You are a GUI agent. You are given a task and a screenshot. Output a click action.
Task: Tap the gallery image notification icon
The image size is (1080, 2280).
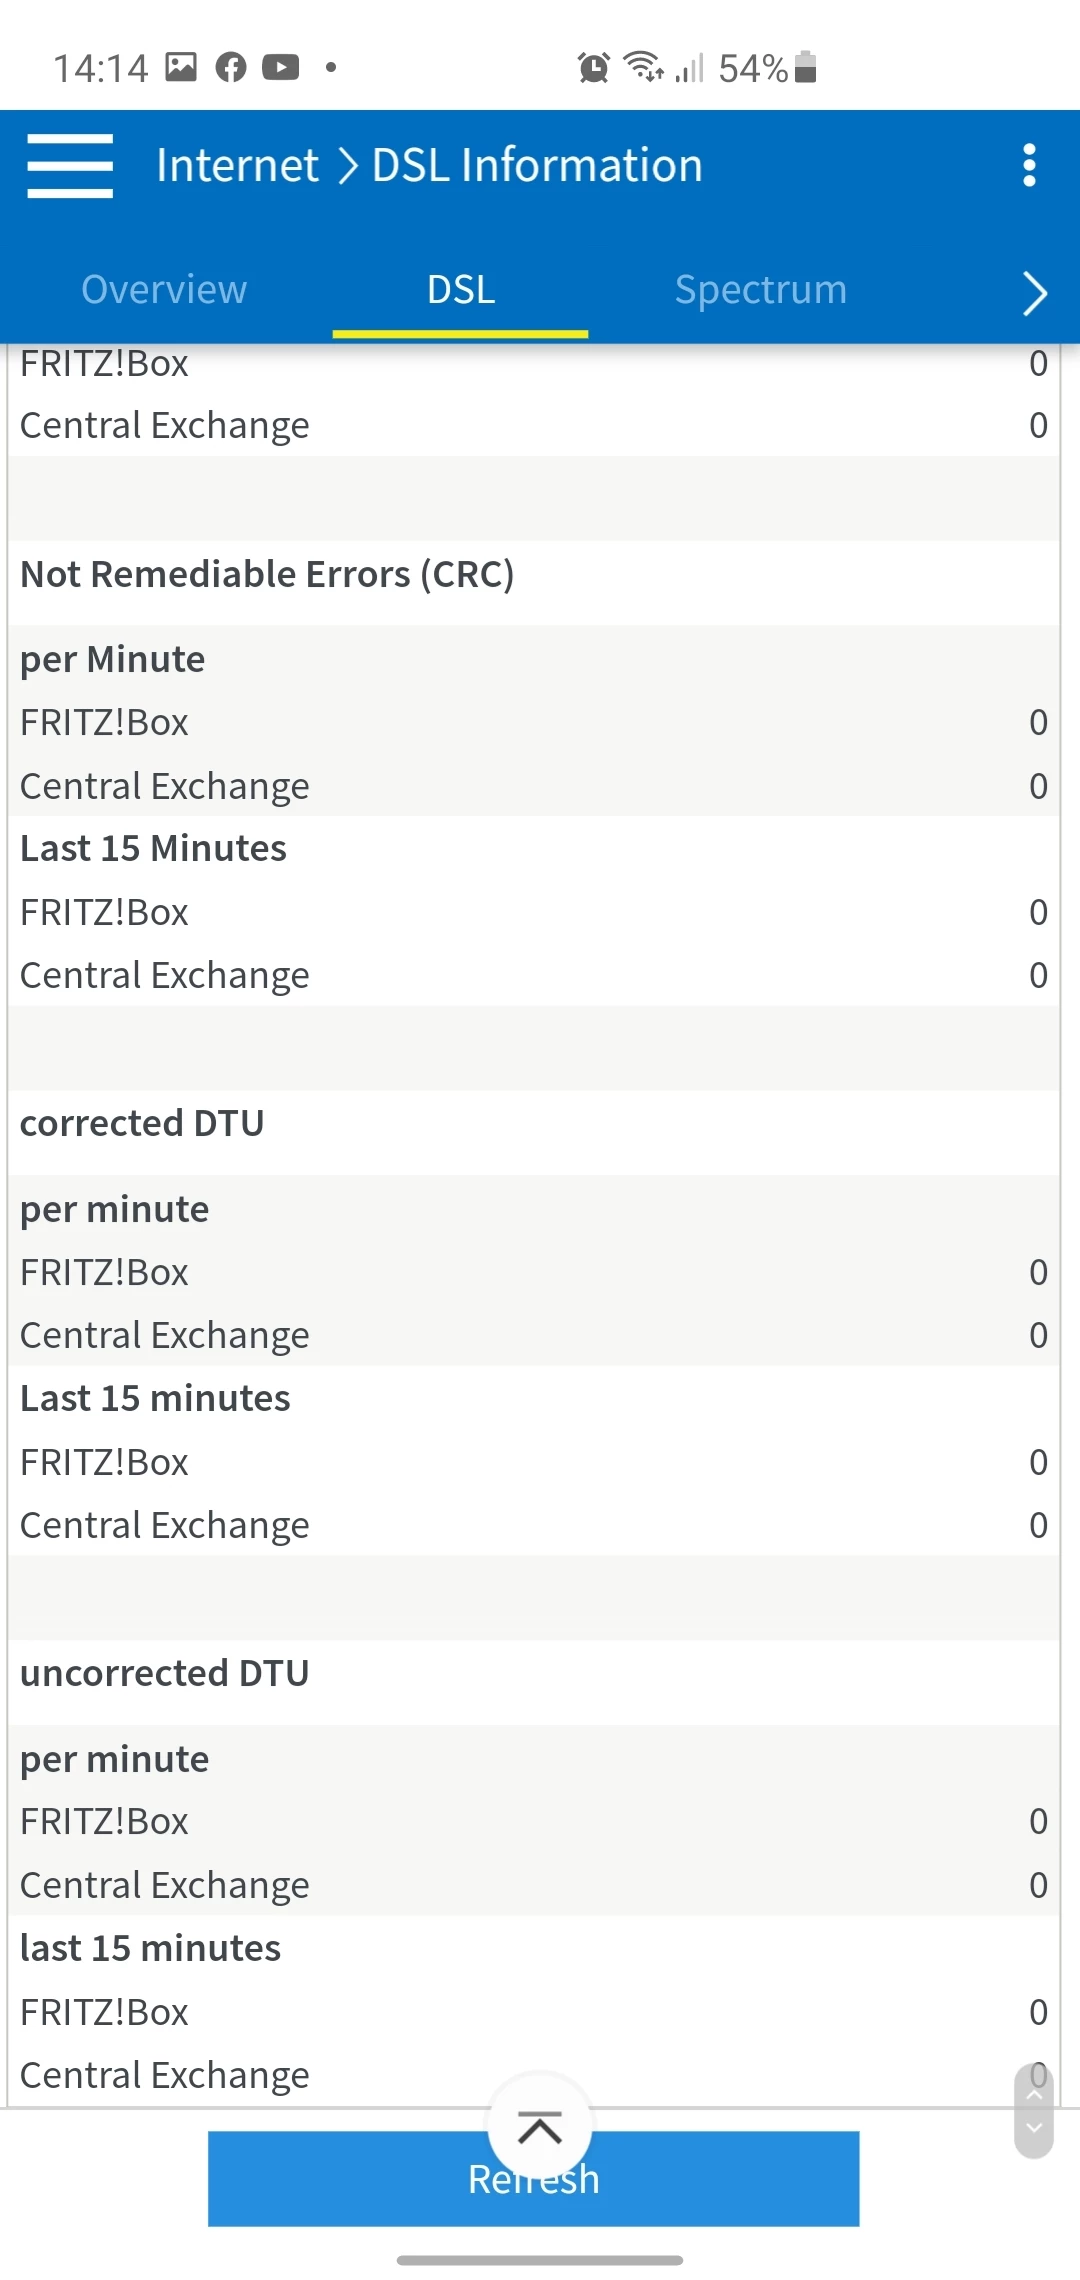click(x=181, y=67)
